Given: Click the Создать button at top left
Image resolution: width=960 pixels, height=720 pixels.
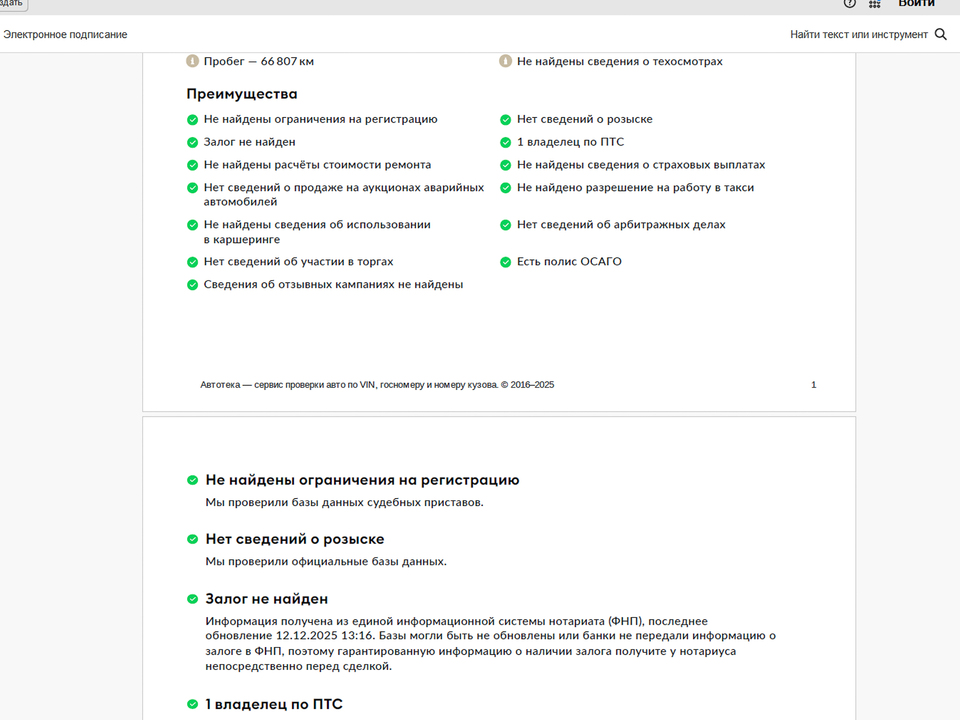Looking at the screenshot, I should pos(12,4).
